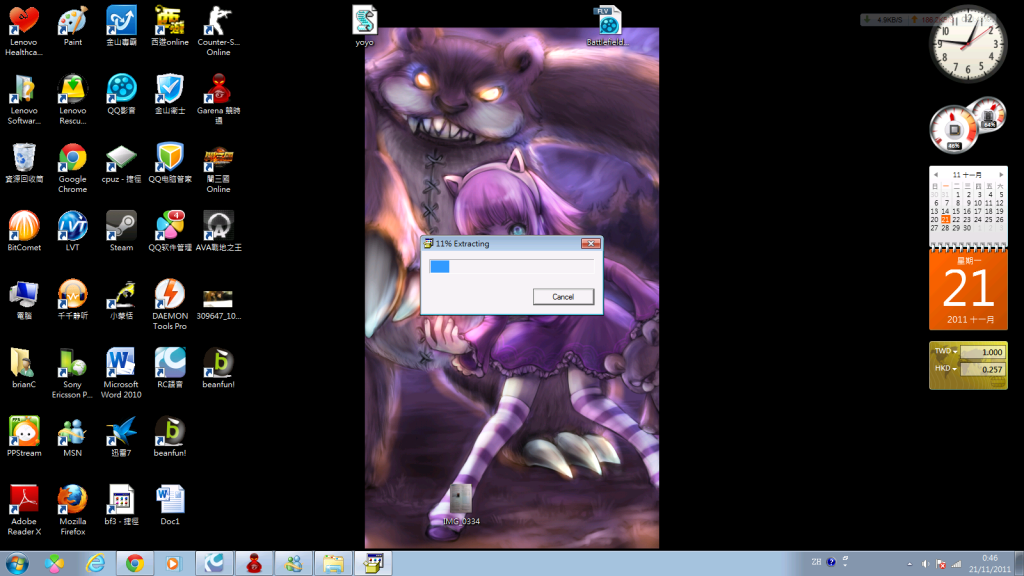Select the QQ软件管理 desktop icon
The height and width of the screenshot is (576, 1024).
pyautogui.click(x=170, y=232)
